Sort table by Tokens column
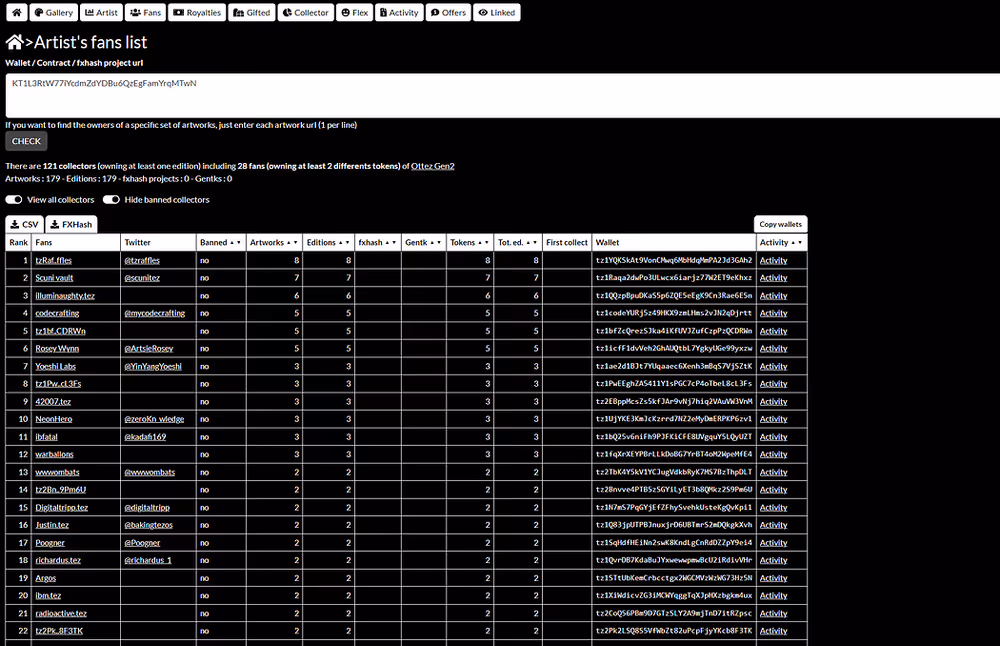 [x=468, y=242]
